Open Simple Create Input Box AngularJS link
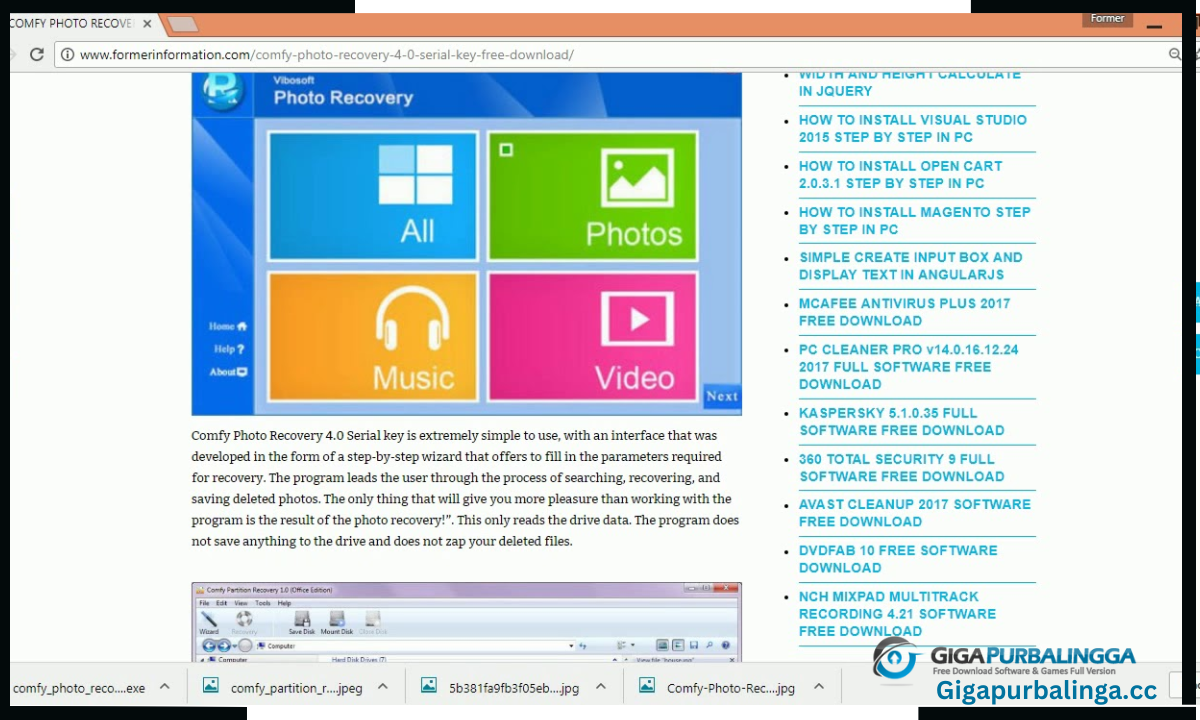 tap(910, 265)
